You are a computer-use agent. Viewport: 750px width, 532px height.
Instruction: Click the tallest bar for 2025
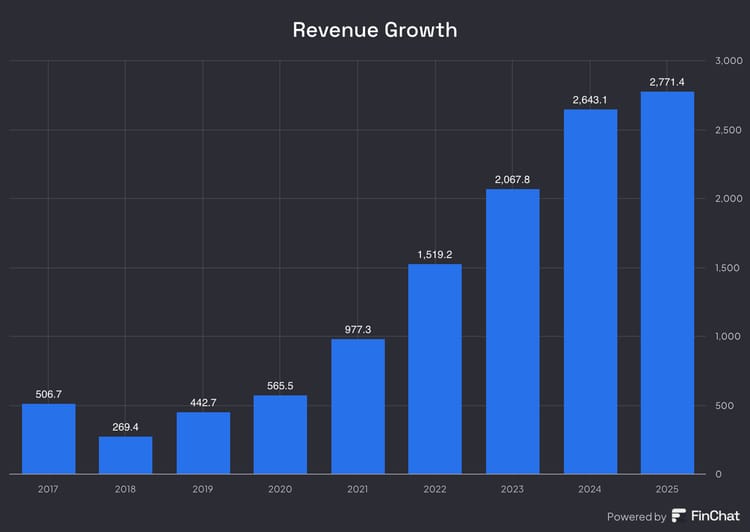tap(667, 283)
